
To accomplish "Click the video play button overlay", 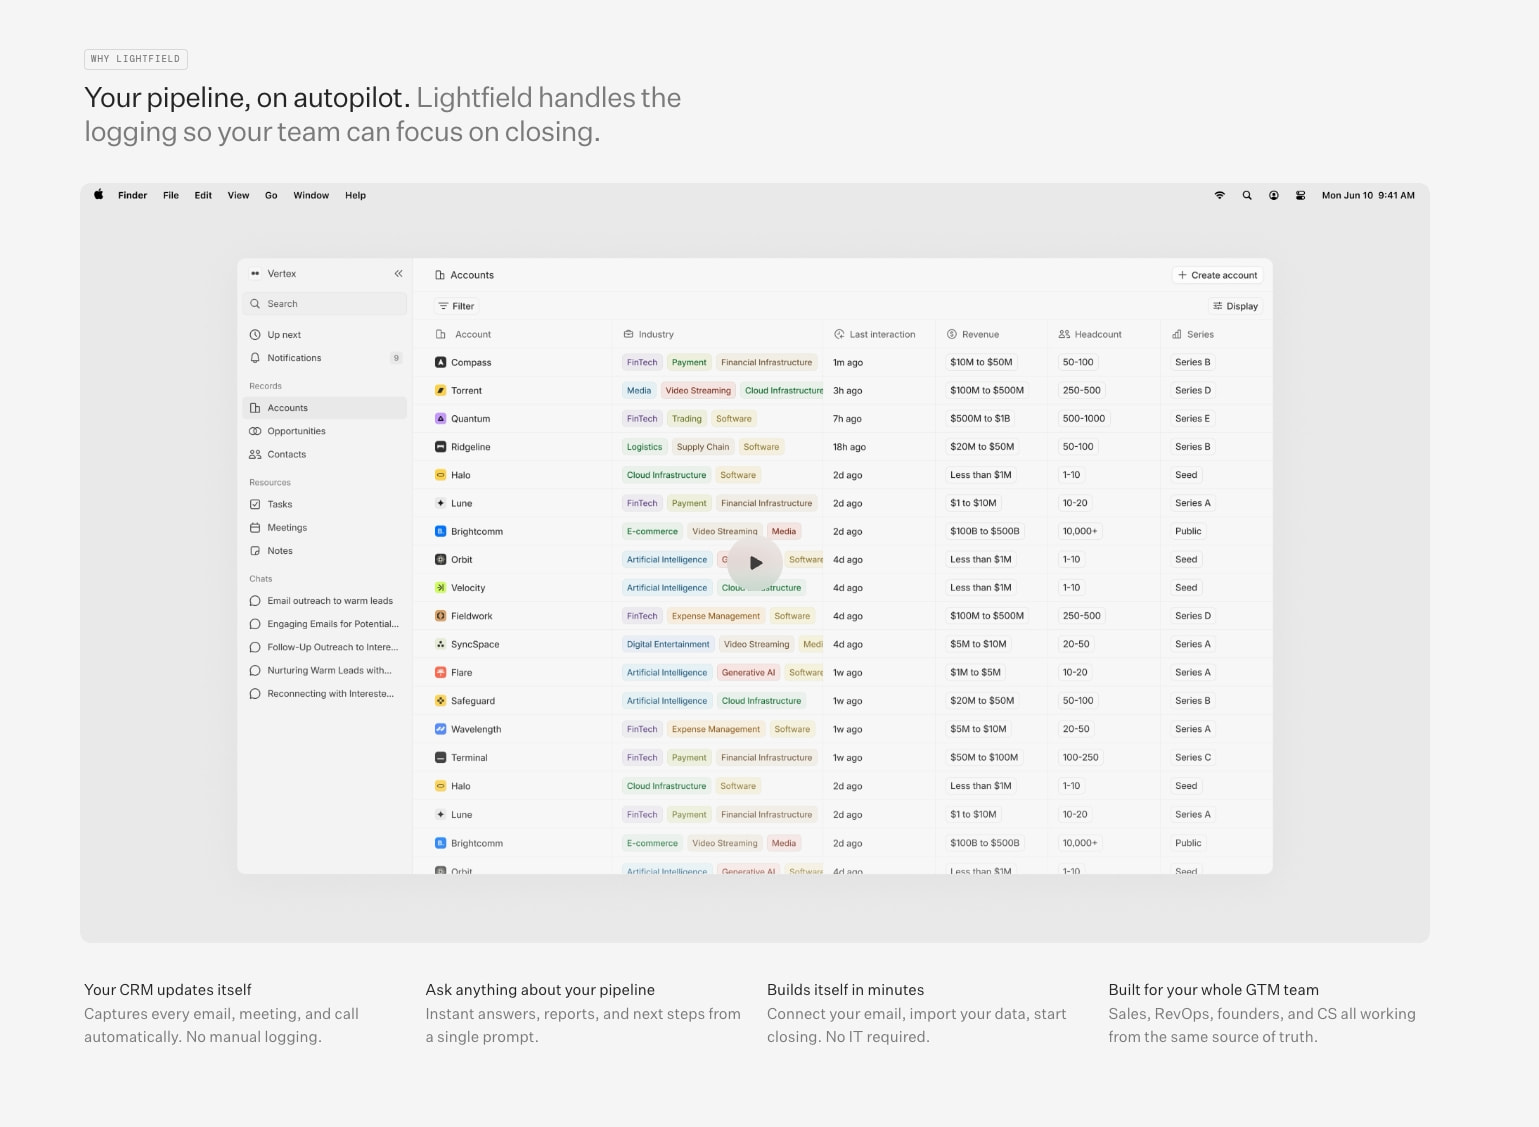I will point(755,562).
